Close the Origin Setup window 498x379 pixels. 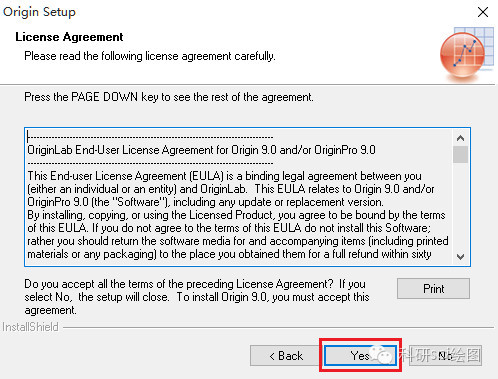click(x=483, y=13)
